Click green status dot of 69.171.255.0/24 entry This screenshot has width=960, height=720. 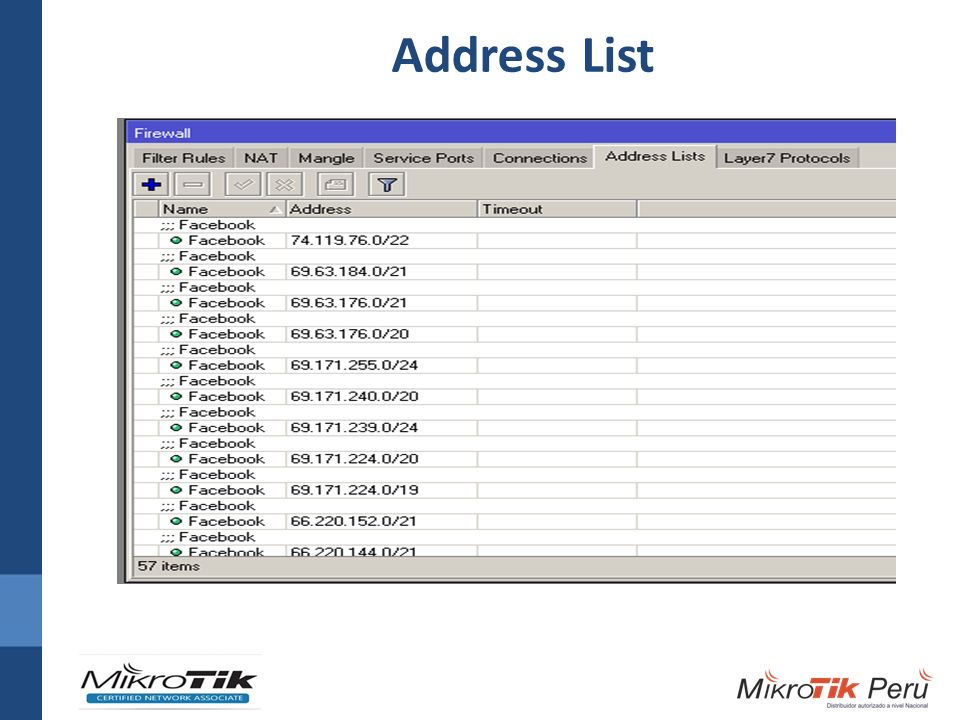pyautogui.click(x=176, y=366)
